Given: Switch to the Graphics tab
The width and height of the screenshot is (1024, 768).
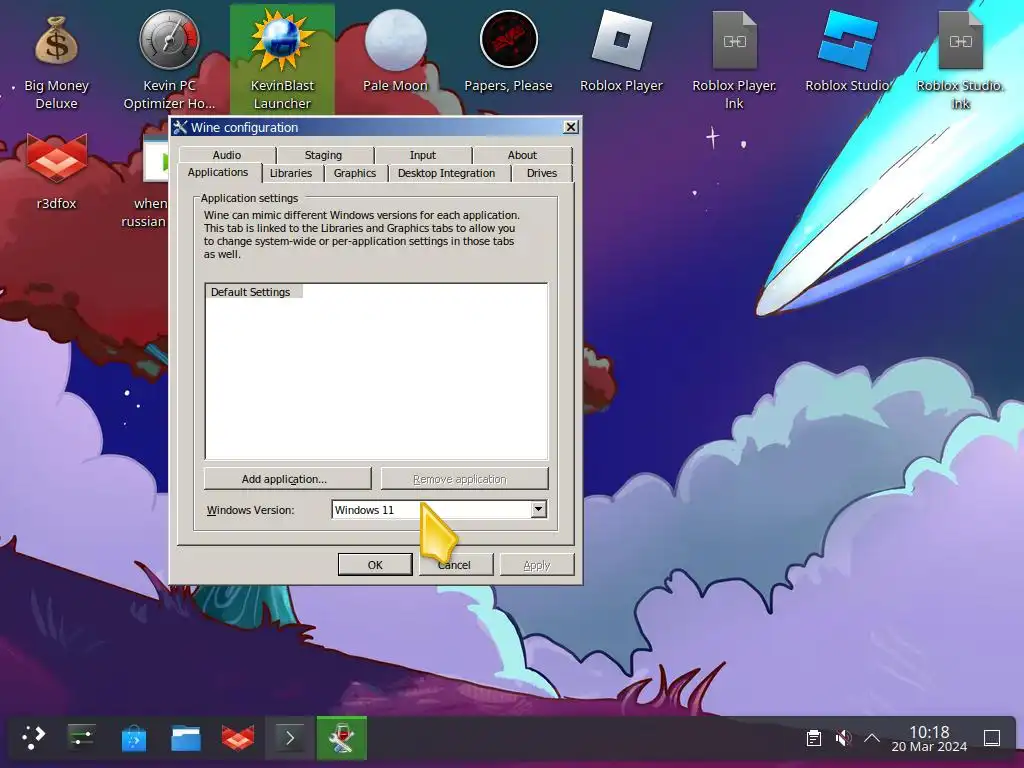Looking at the screenshot, I should tap(355, 173).
